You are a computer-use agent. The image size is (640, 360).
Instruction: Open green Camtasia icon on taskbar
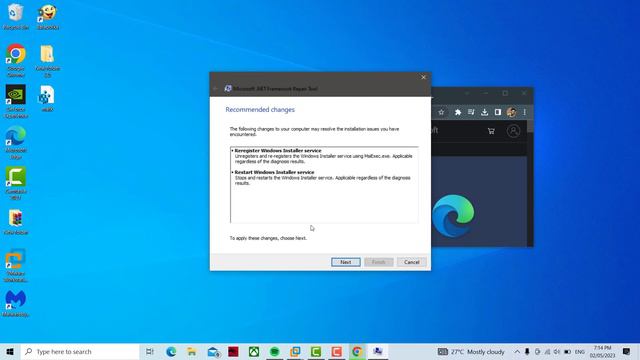coord(316,351)
